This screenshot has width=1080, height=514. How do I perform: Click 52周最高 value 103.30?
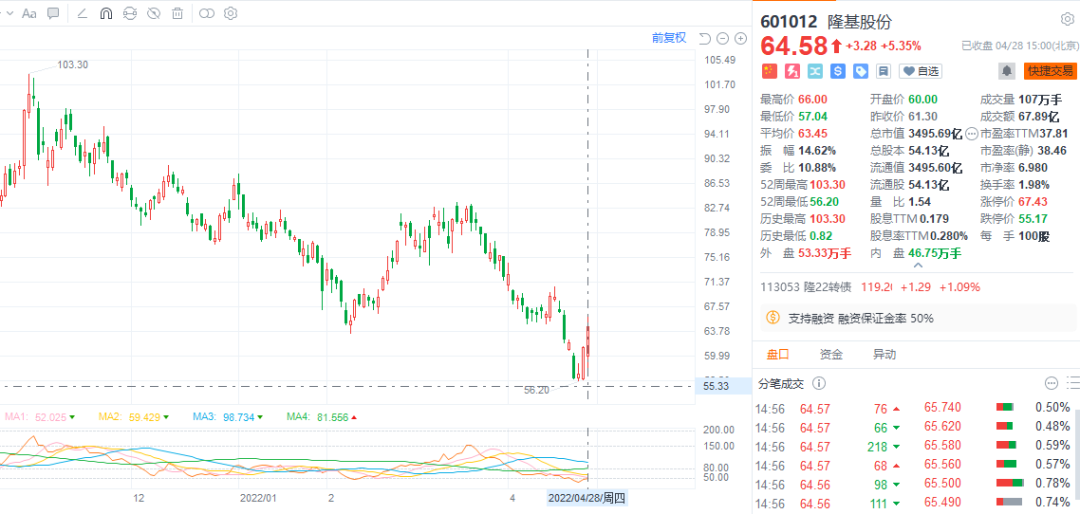point(826,185)
